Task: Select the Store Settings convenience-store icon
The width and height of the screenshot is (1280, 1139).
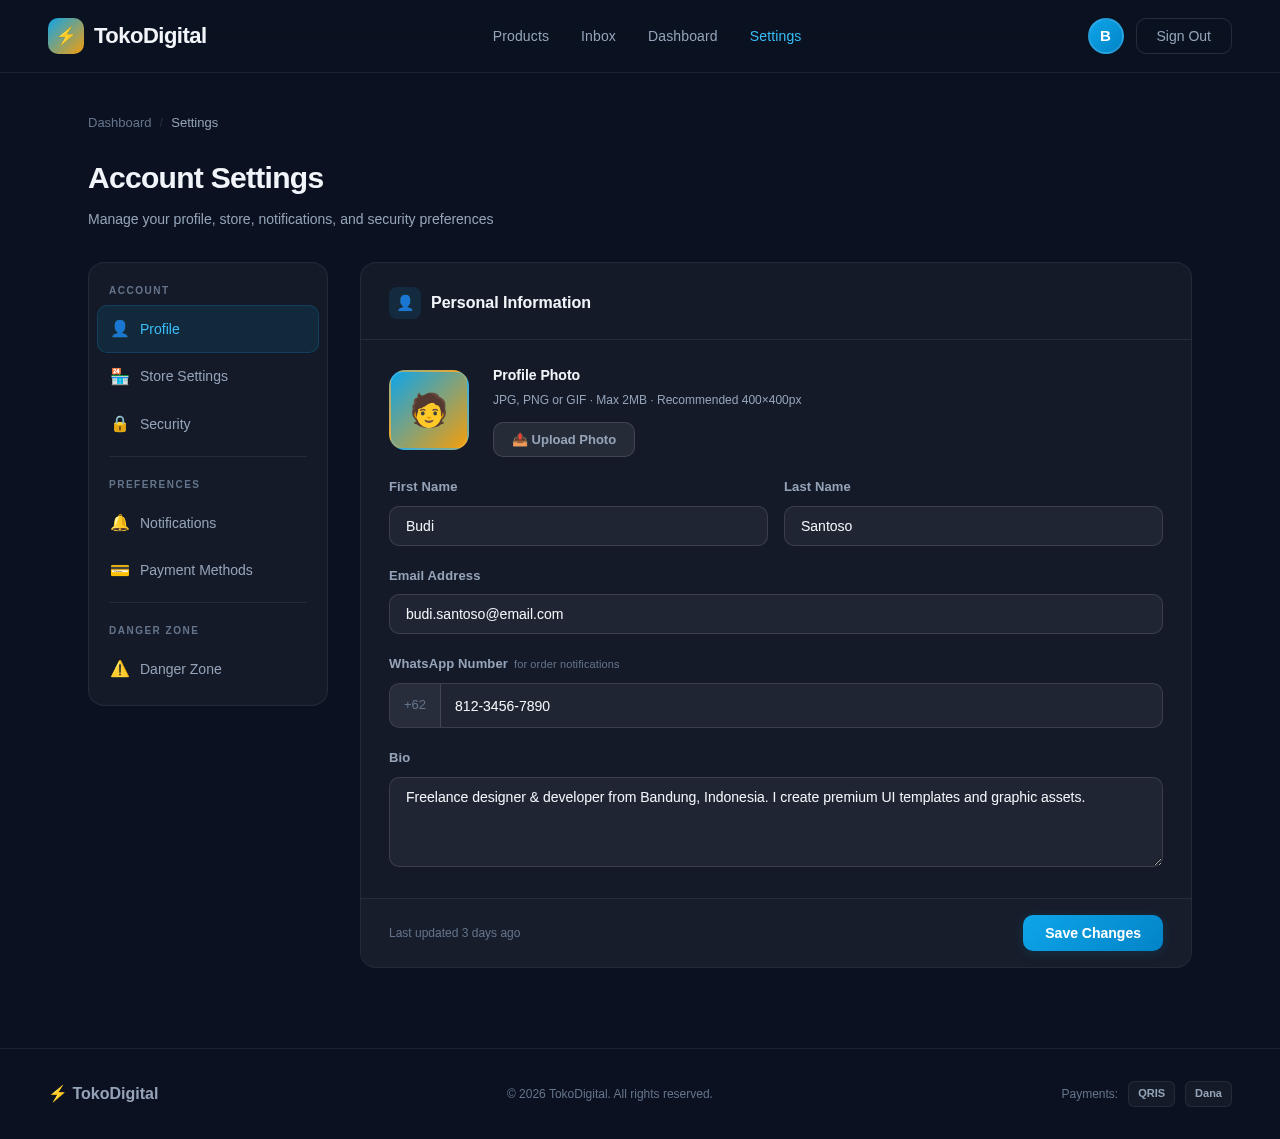Action: (119, 376)
